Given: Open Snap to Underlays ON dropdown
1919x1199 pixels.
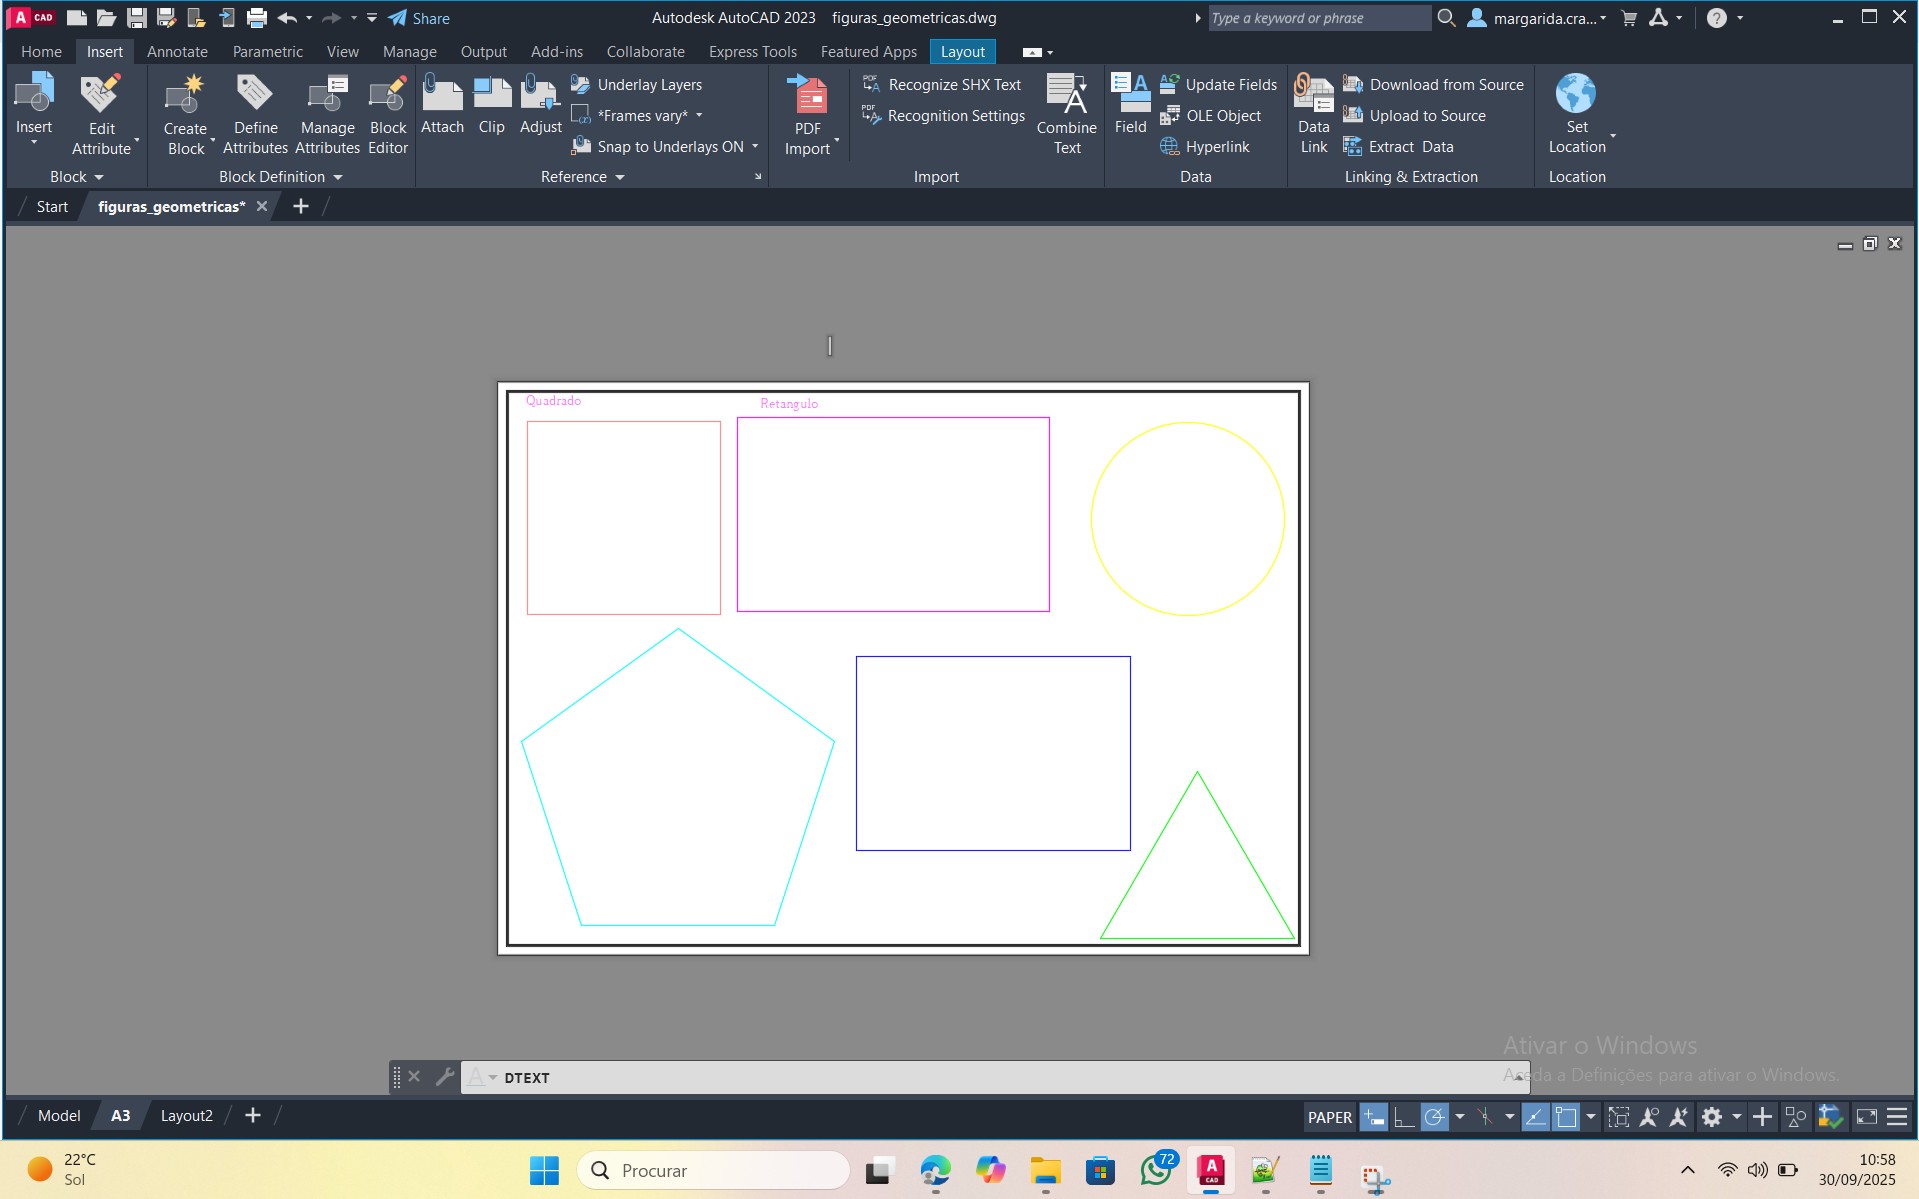Looking at the screenshot, I should [755, 147].
